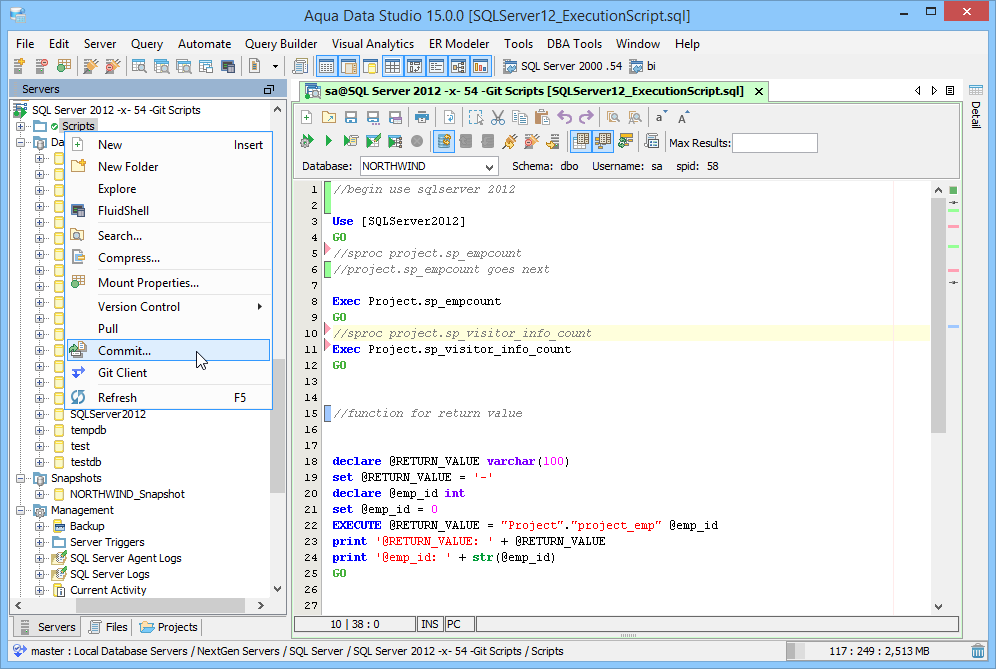
Task: Click the lowercase 'a' convert case icon
Action: (661, 117)
